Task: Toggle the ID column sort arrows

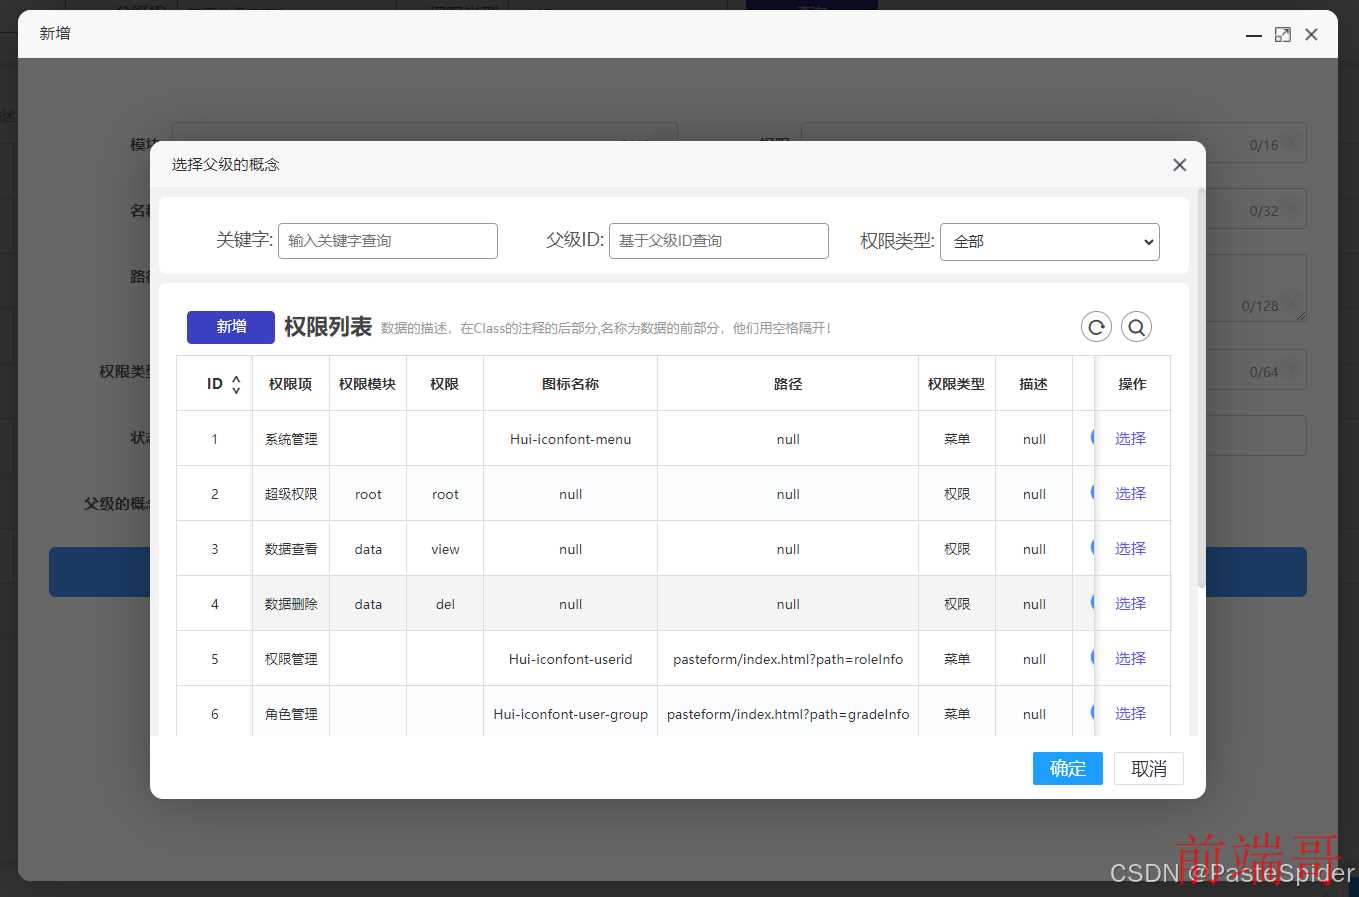Action: tap(236, 384)
